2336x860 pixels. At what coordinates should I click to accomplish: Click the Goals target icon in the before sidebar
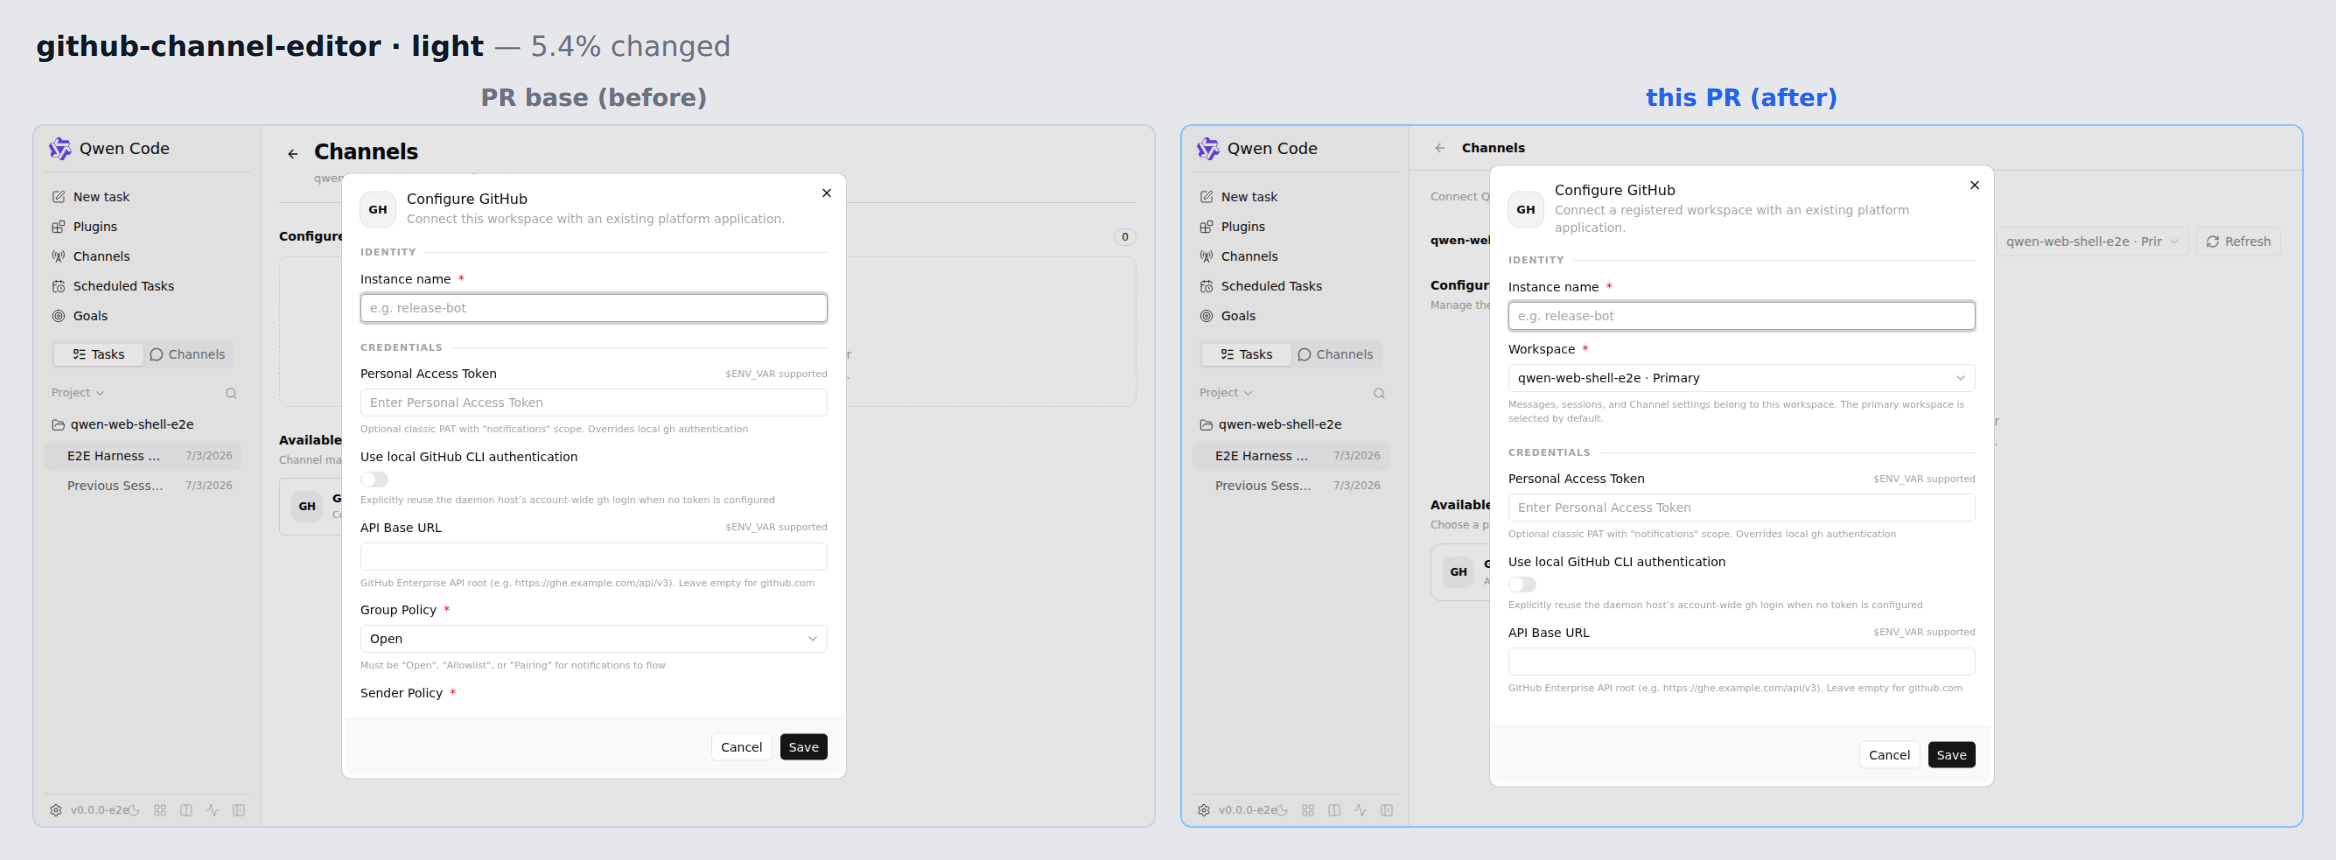59,316
